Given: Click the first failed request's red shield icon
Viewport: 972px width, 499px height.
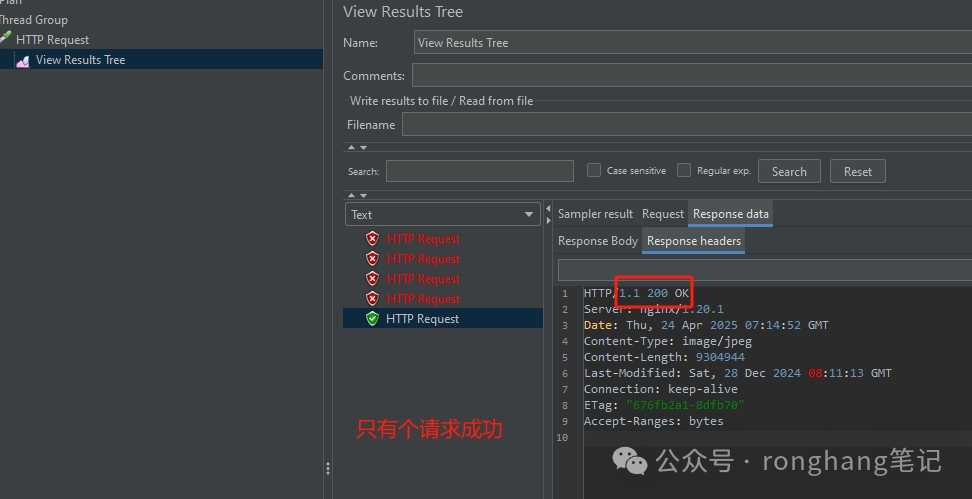Looking at the screenshot, I should point(372,239).
